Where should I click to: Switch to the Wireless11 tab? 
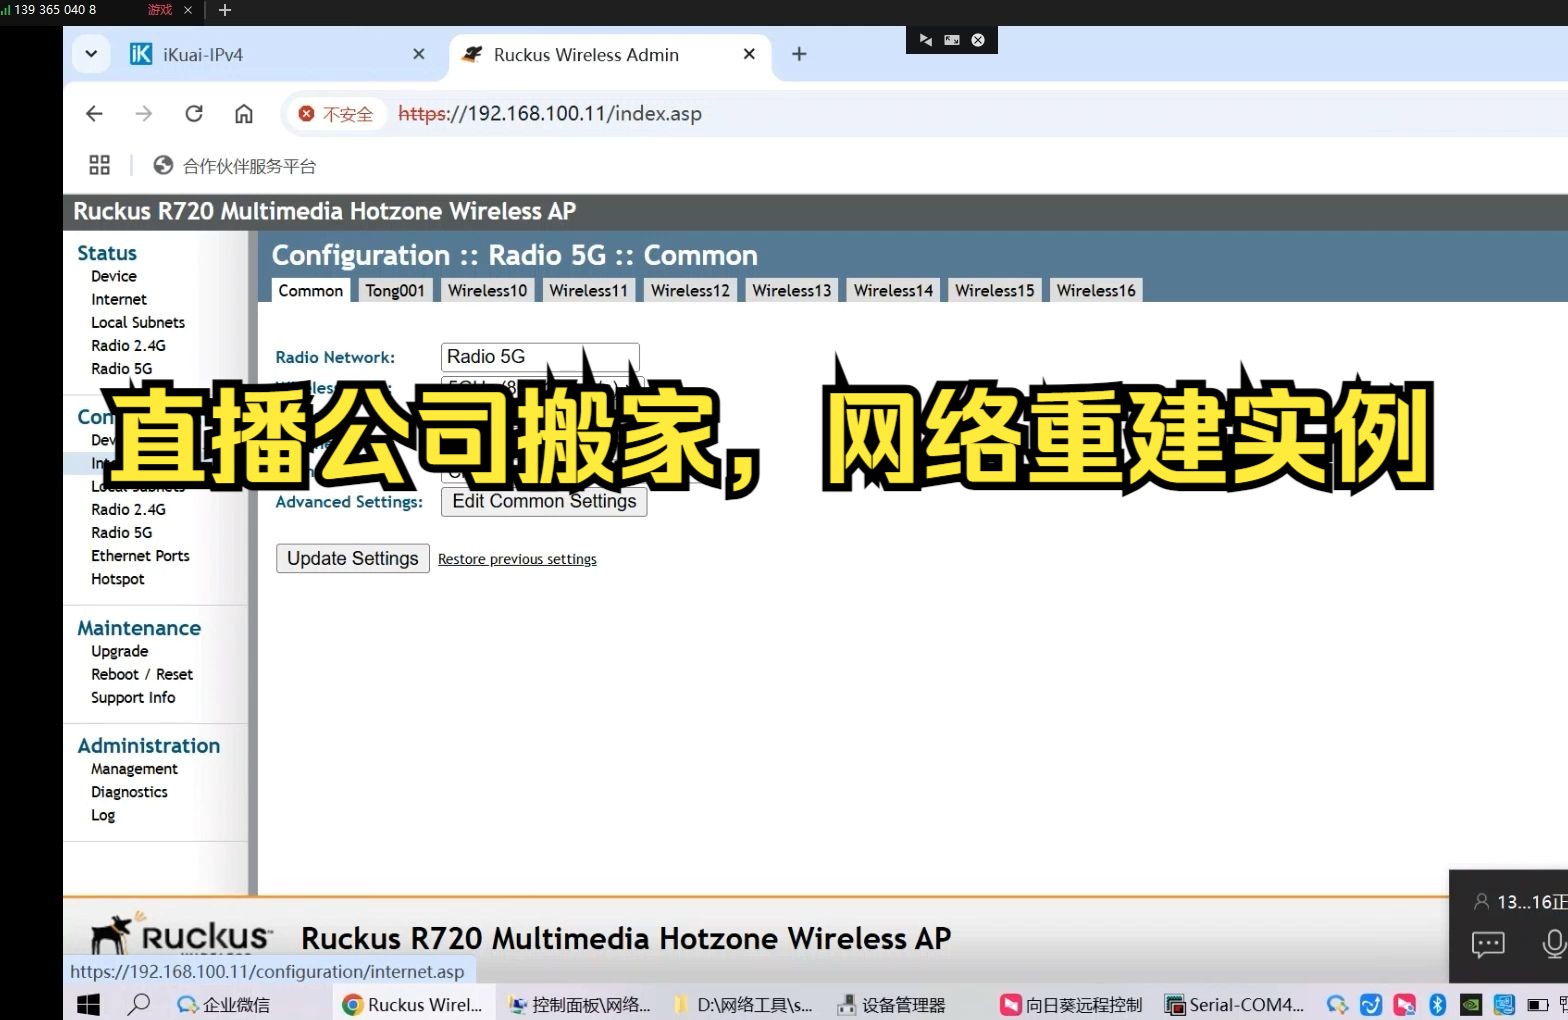(588, 290)
